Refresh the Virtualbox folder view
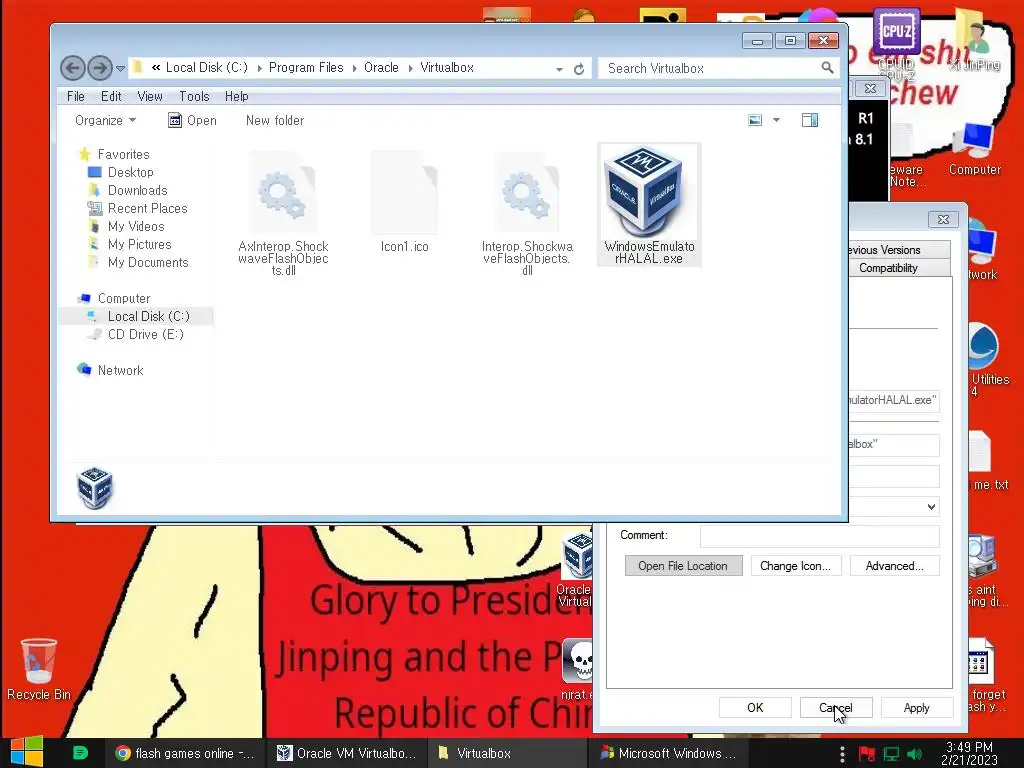 tap(579, 69)
